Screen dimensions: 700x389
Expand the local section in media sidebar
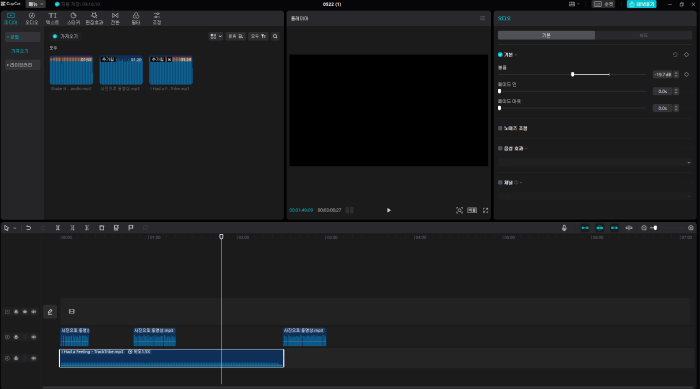22,37
